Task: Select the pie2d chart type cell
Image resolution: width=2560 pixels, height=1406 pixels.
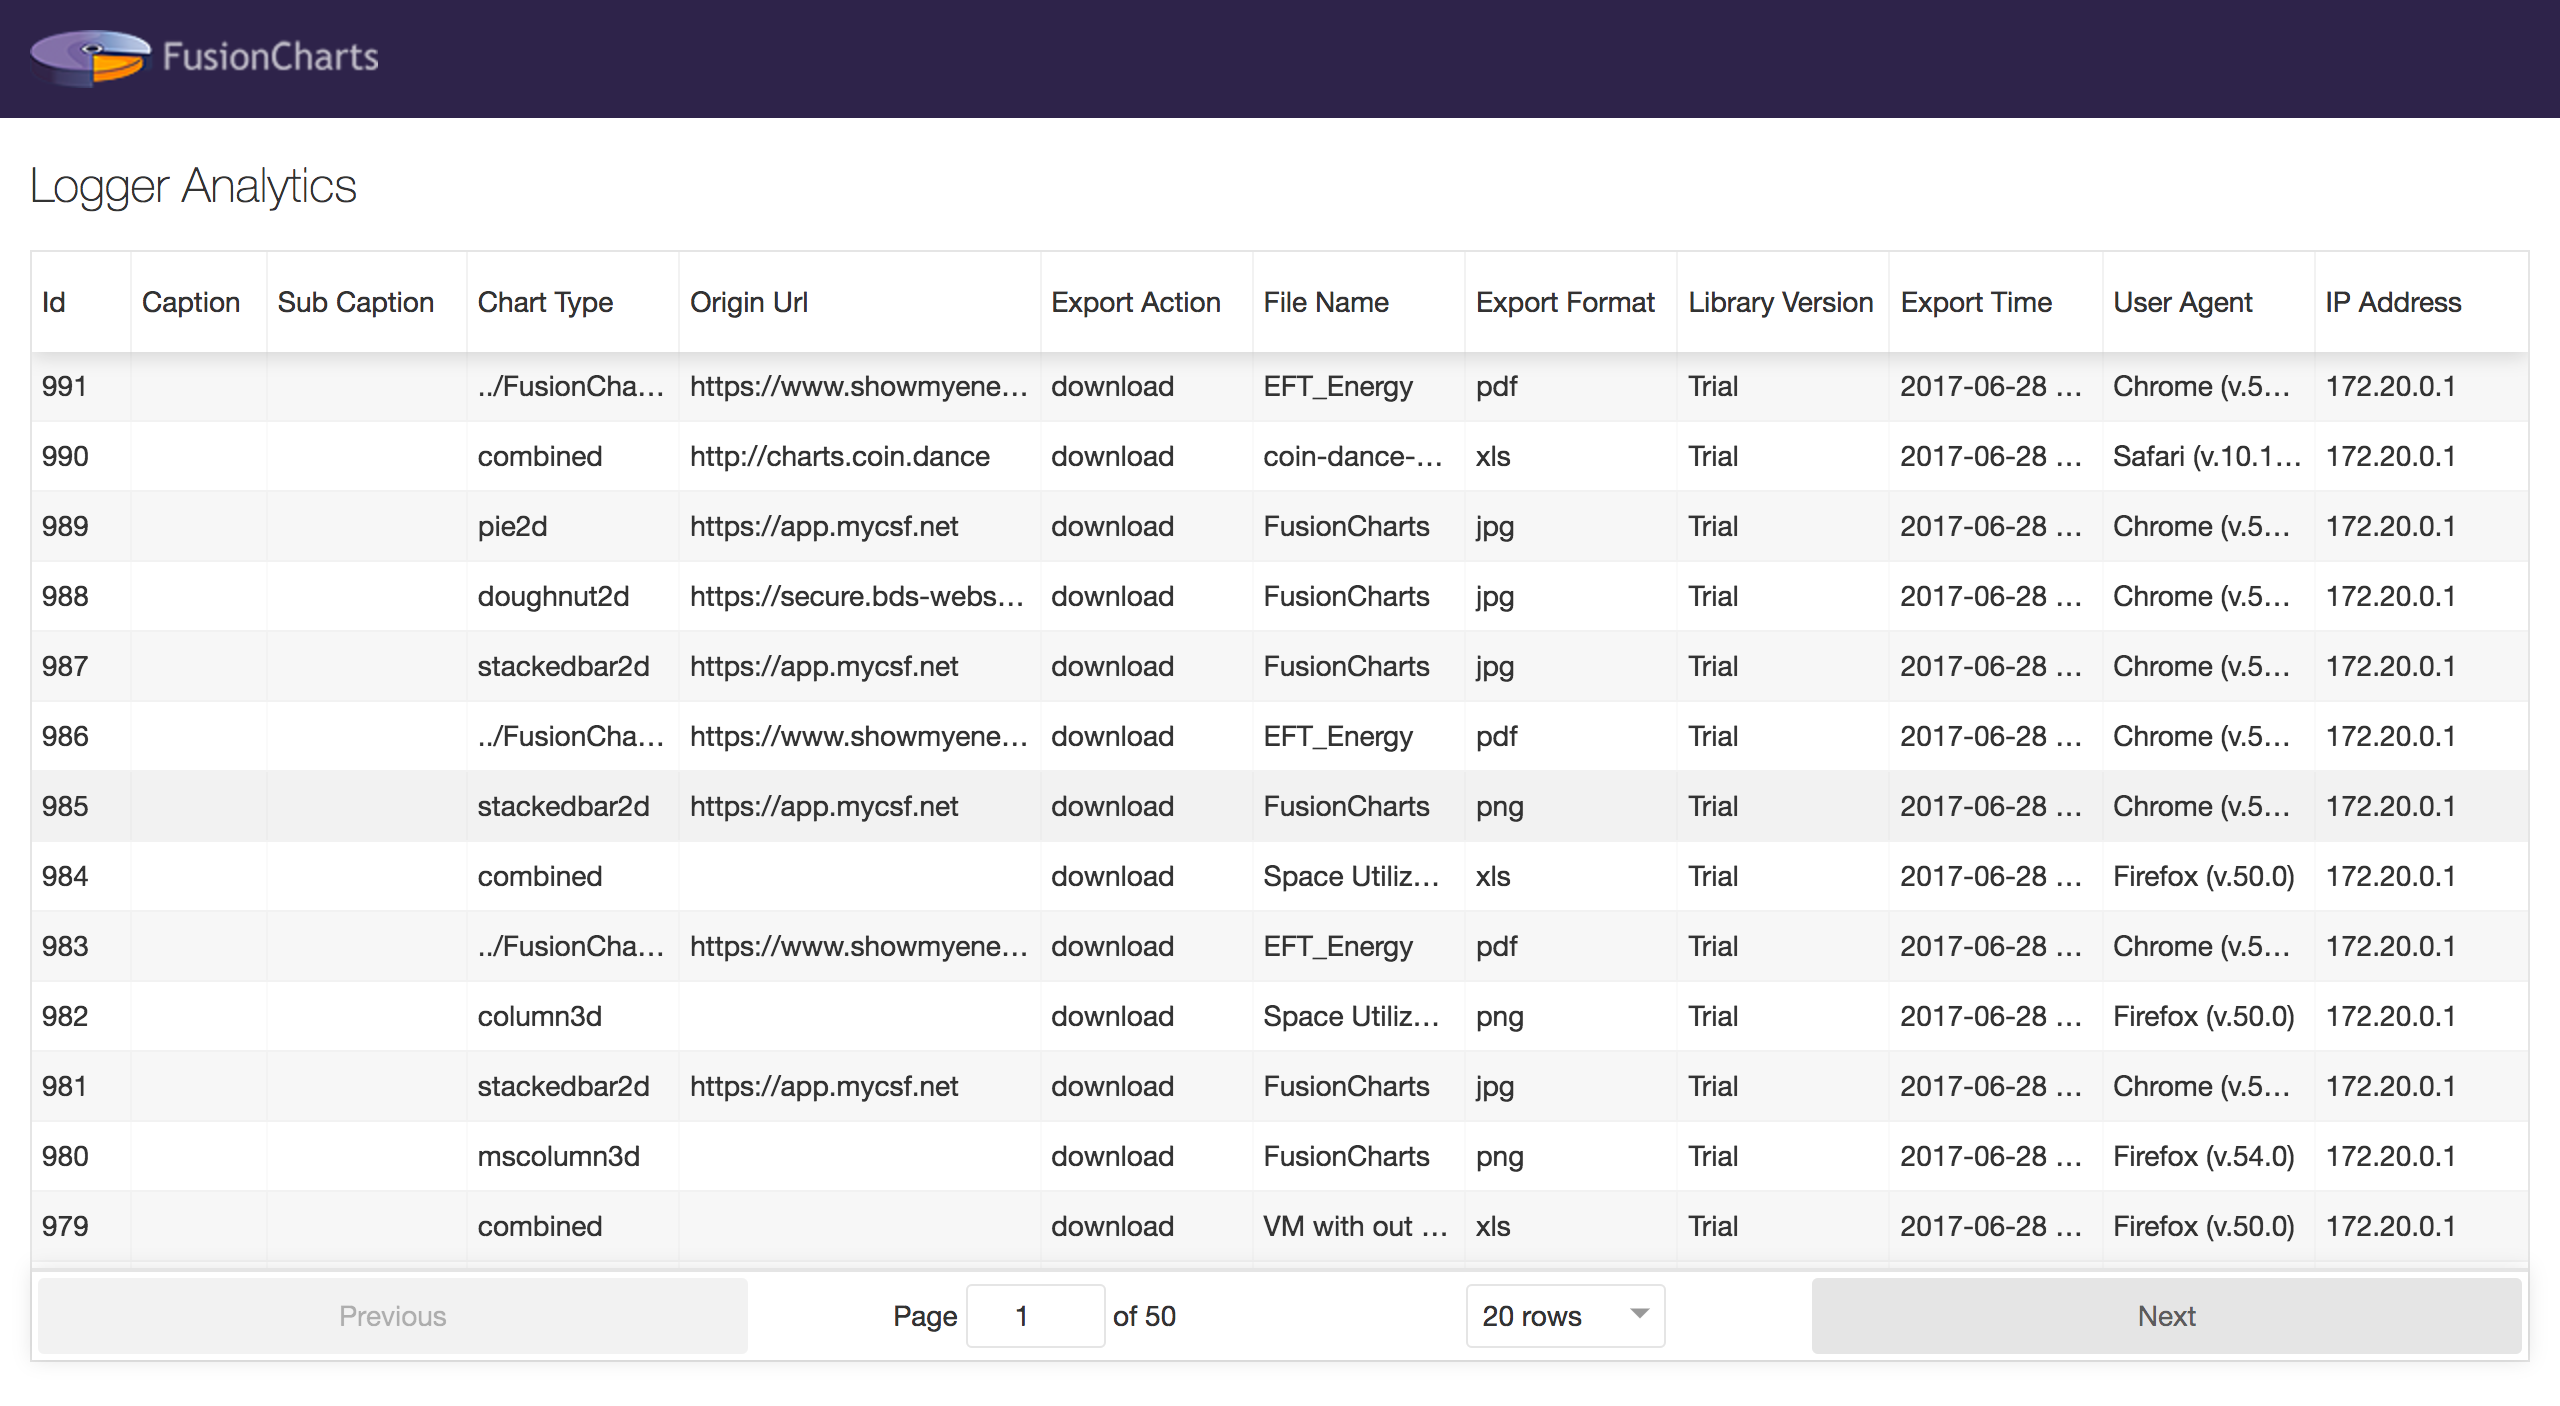Action: point(512,526)
